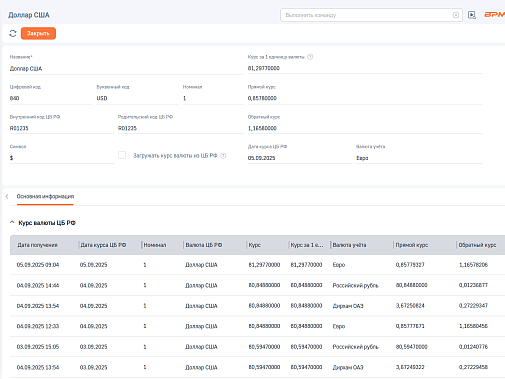The image size is (505, 379).
Task: Click the Закрыть button
Action: pyautogui.click(x=38, y=33)
